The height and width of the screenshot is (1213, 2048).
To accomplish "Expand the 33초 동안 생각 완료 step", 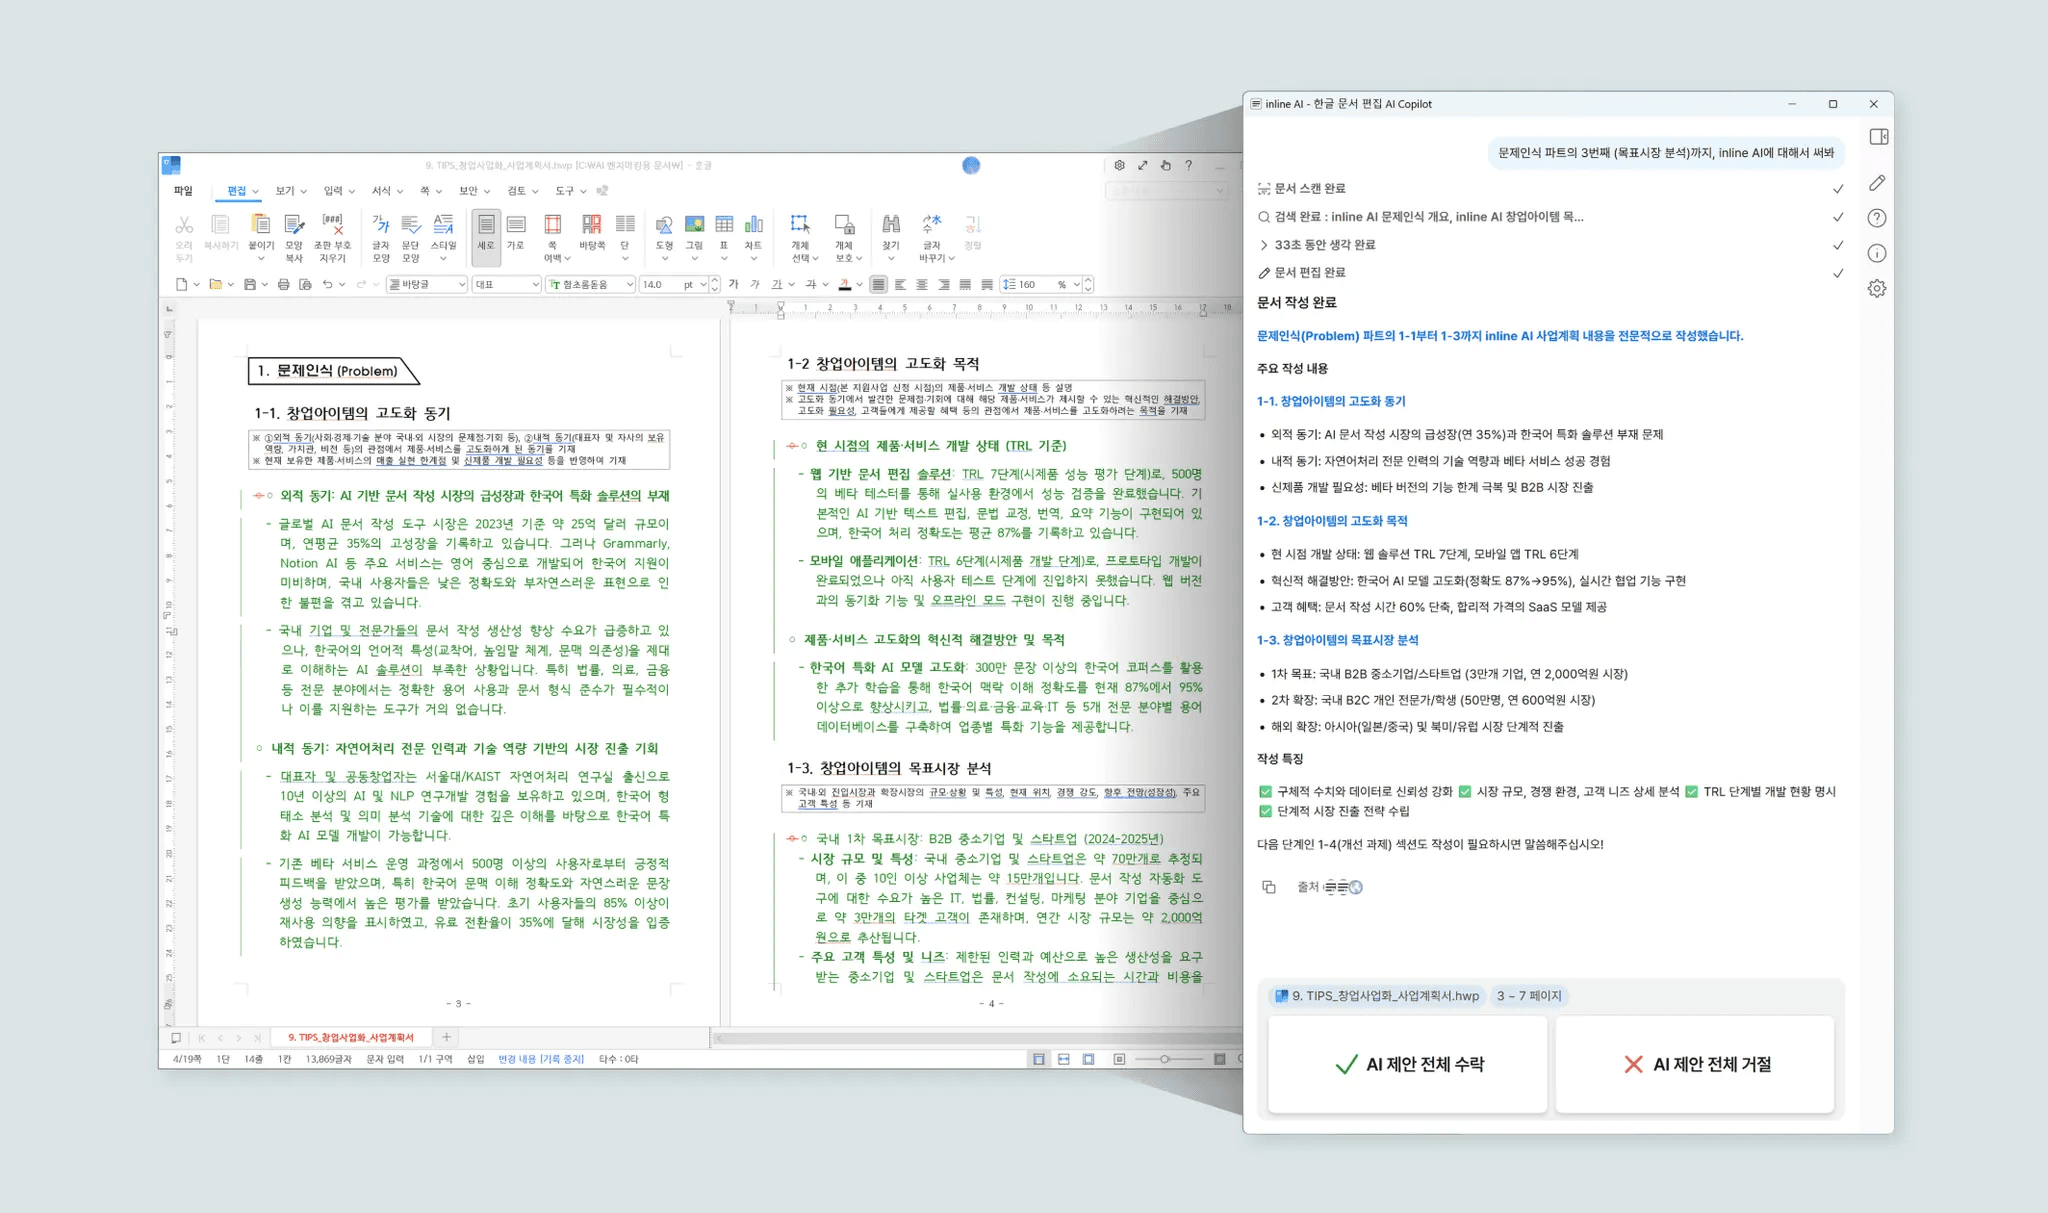I will [1265, 245].
